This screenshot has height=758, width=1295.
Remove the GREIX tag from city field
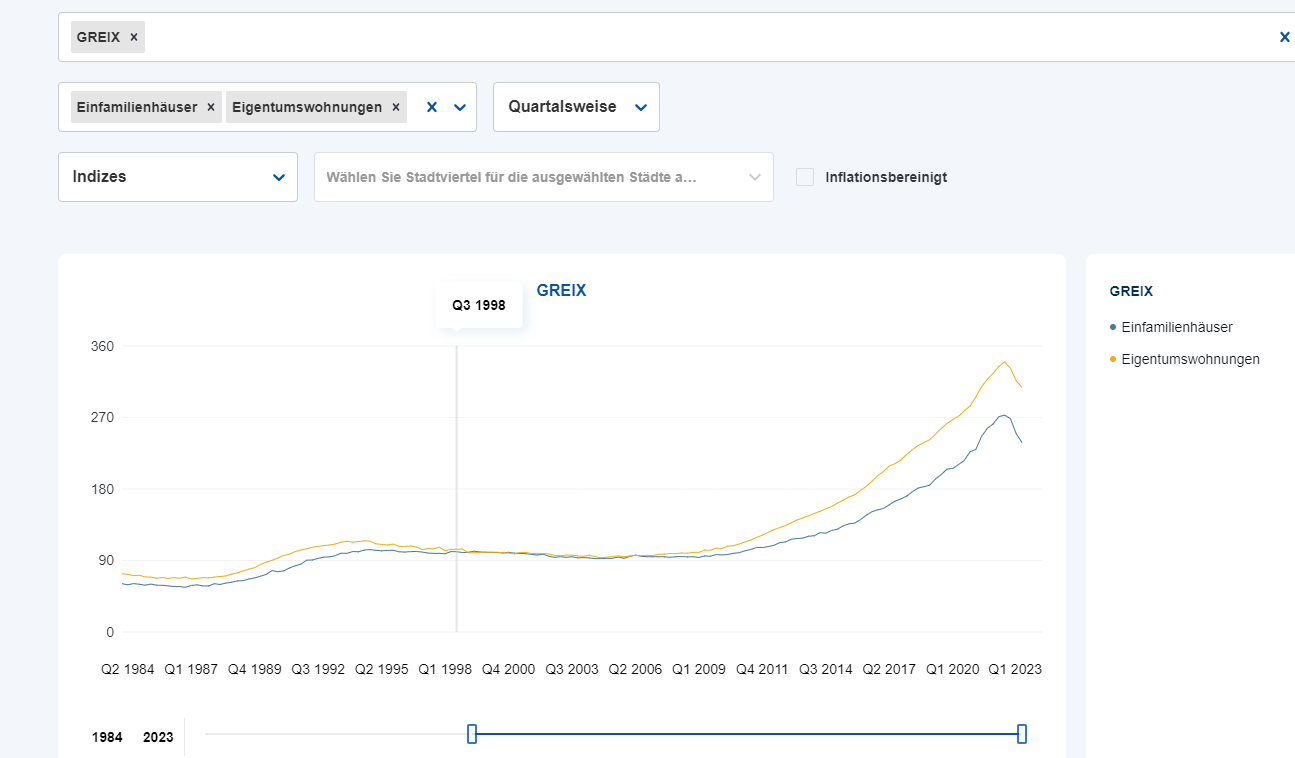[x=134, y=37]
